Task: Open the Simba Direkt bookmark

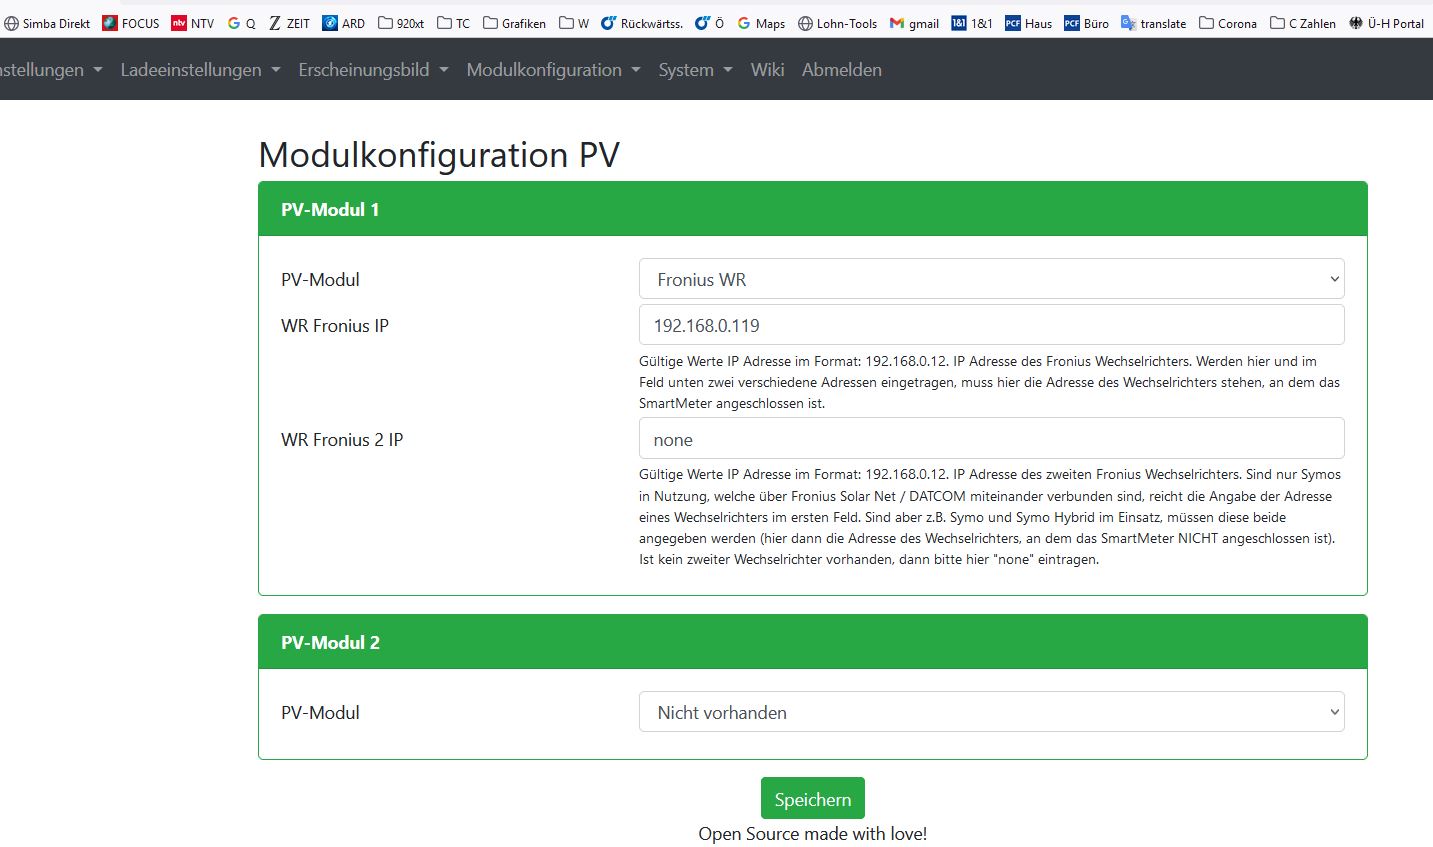Action: 47,23
